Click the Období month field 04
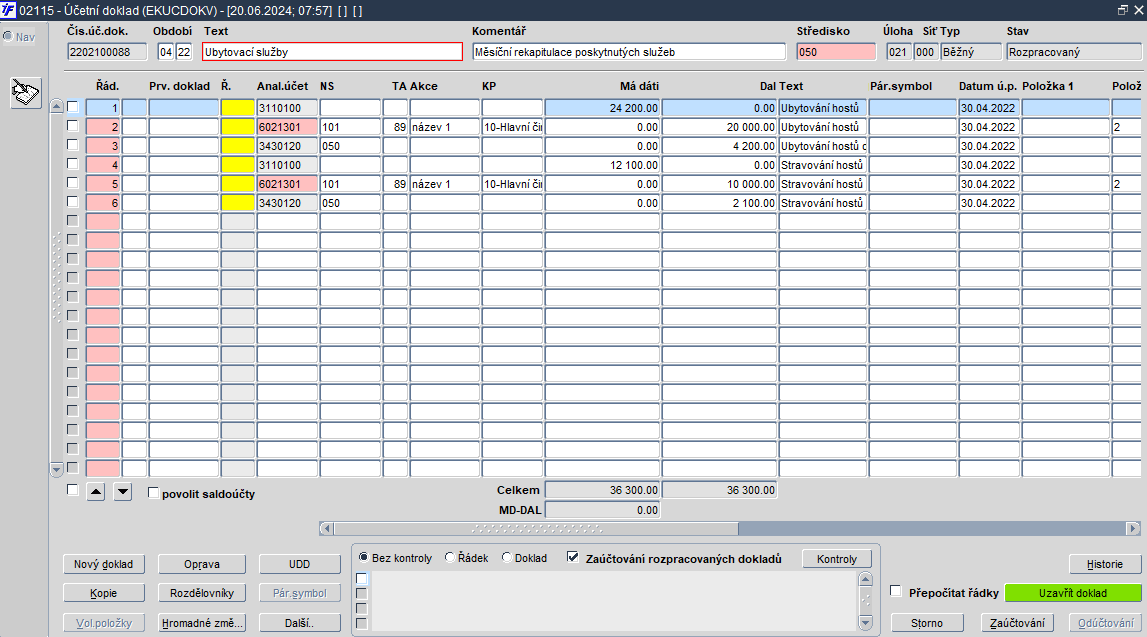Screen dimensions: 1147x637 tap(166, 52)
